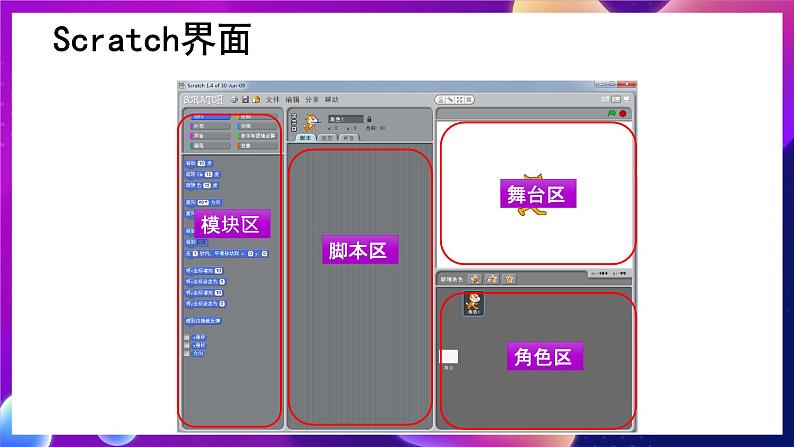Select the duplicate stamp tool
The height and width of the screenshot is (447, 794).
[441, 100]
